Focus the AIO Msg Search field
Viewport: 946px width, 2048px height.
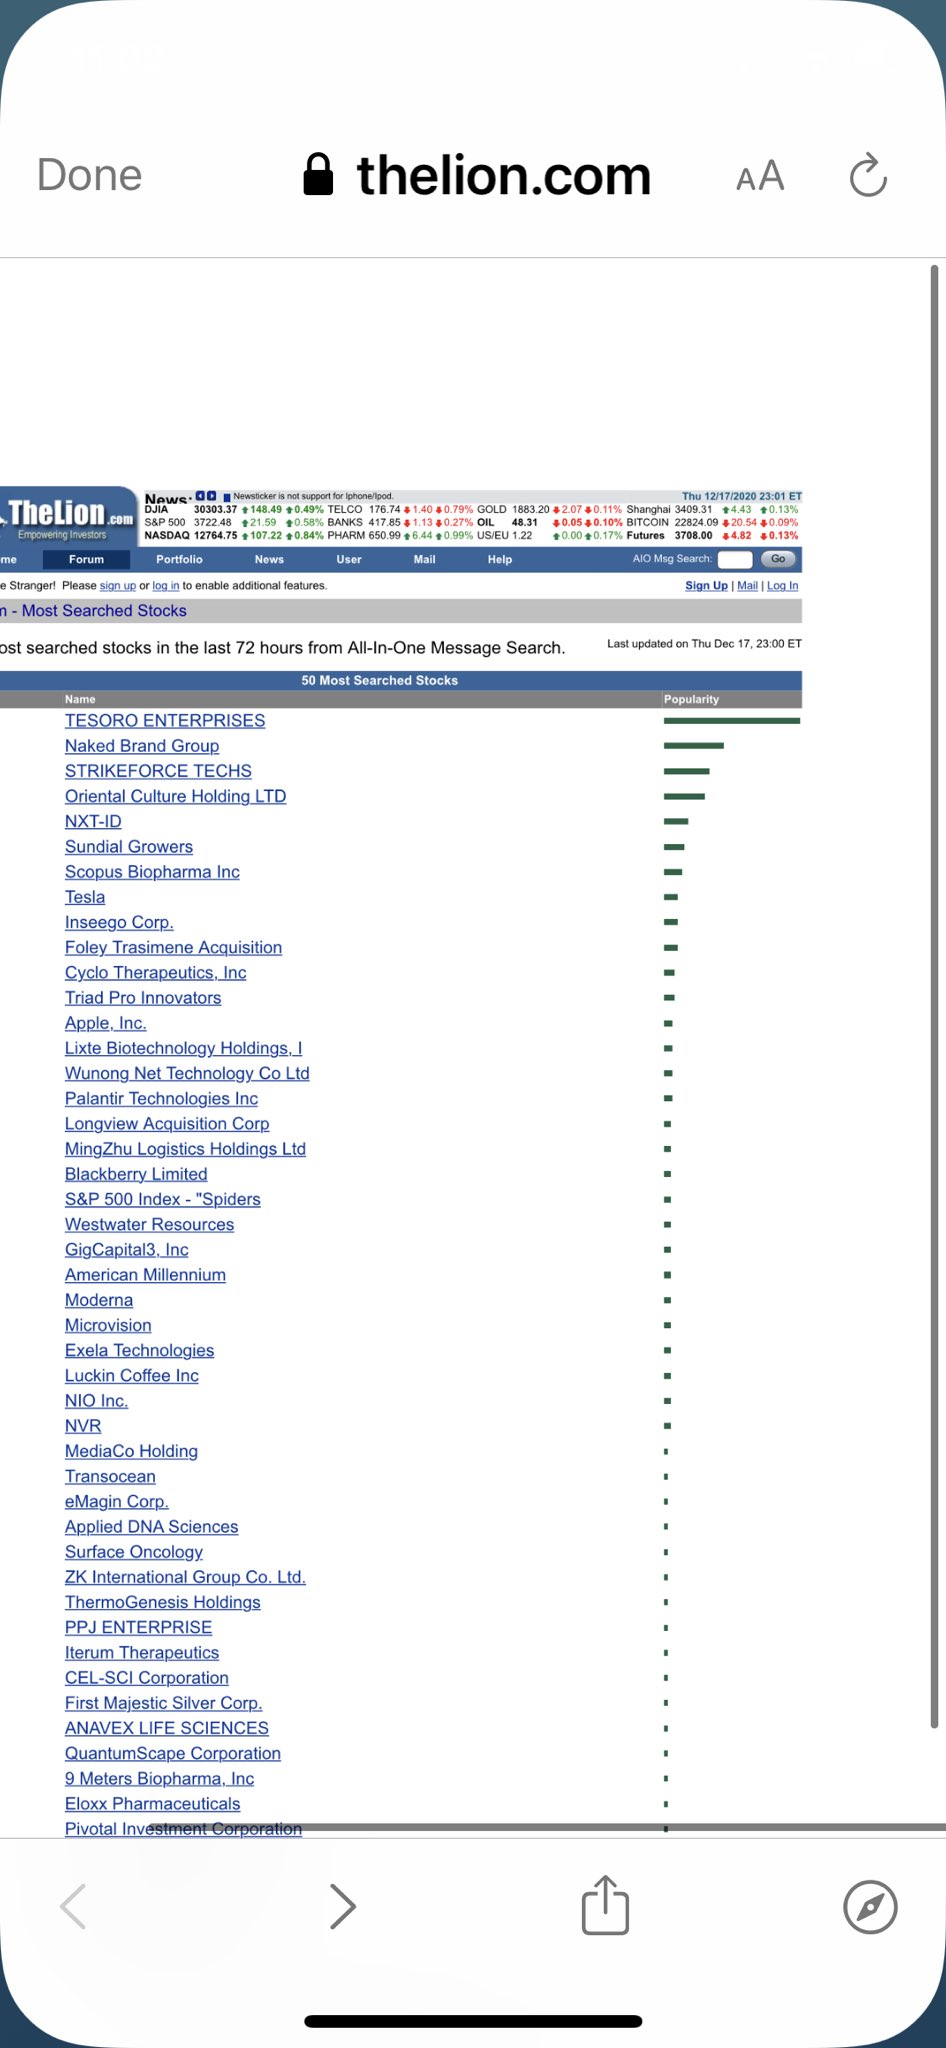click(x=735, y=559)
